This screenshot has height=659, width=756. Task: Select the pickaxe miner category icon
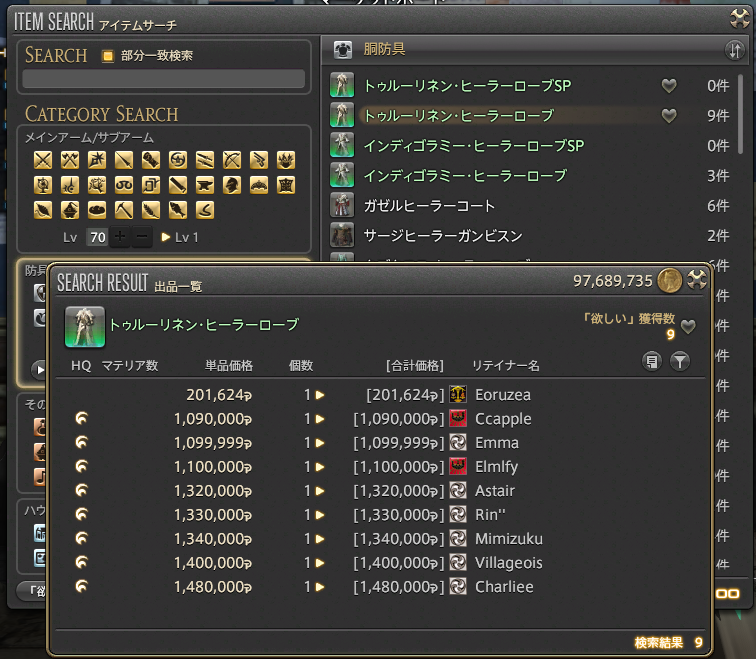point(123,210)
